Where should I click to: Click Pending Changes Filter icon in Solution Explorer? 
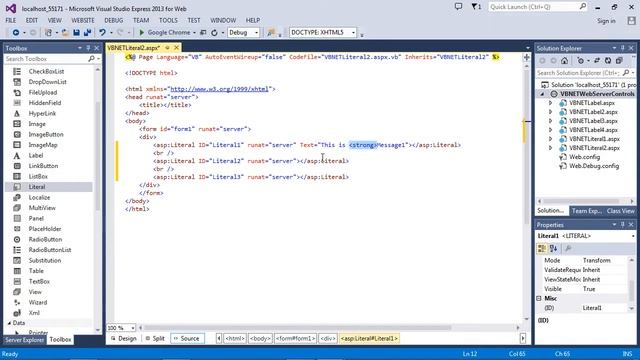coord(581,60)
